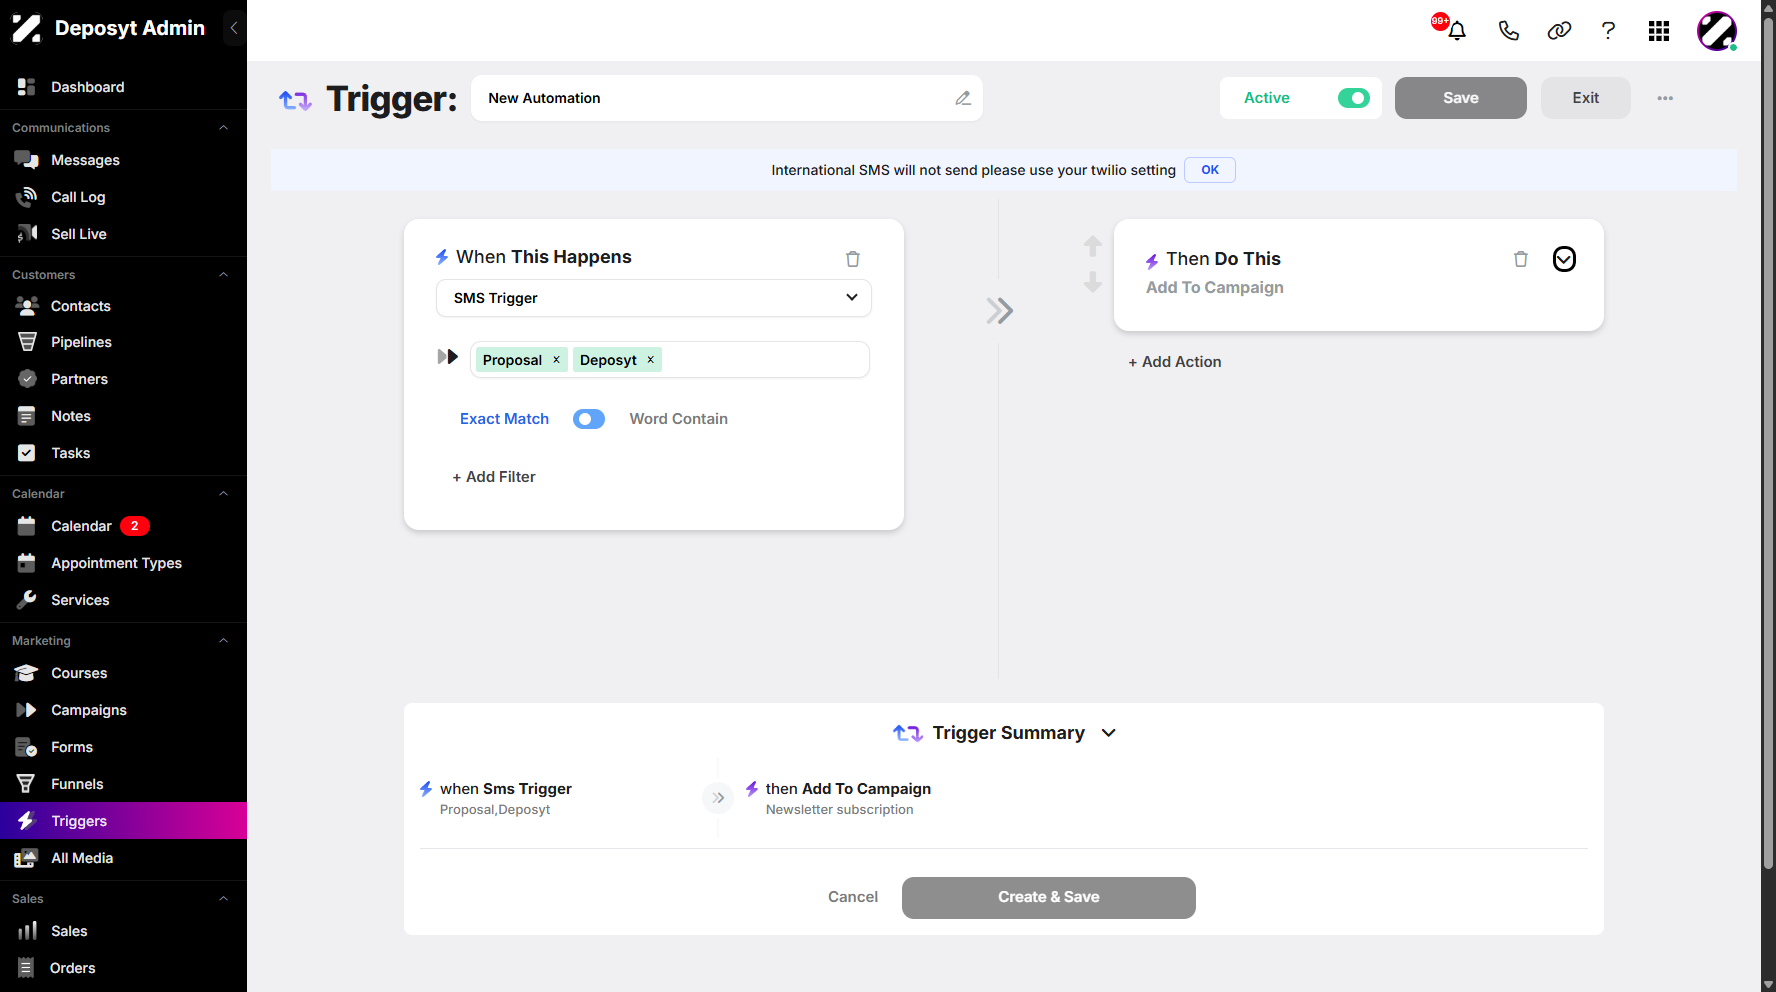Remove the Deposyt keyword tag
This screenshot has height=992, width=1776.
coord(650,360)
